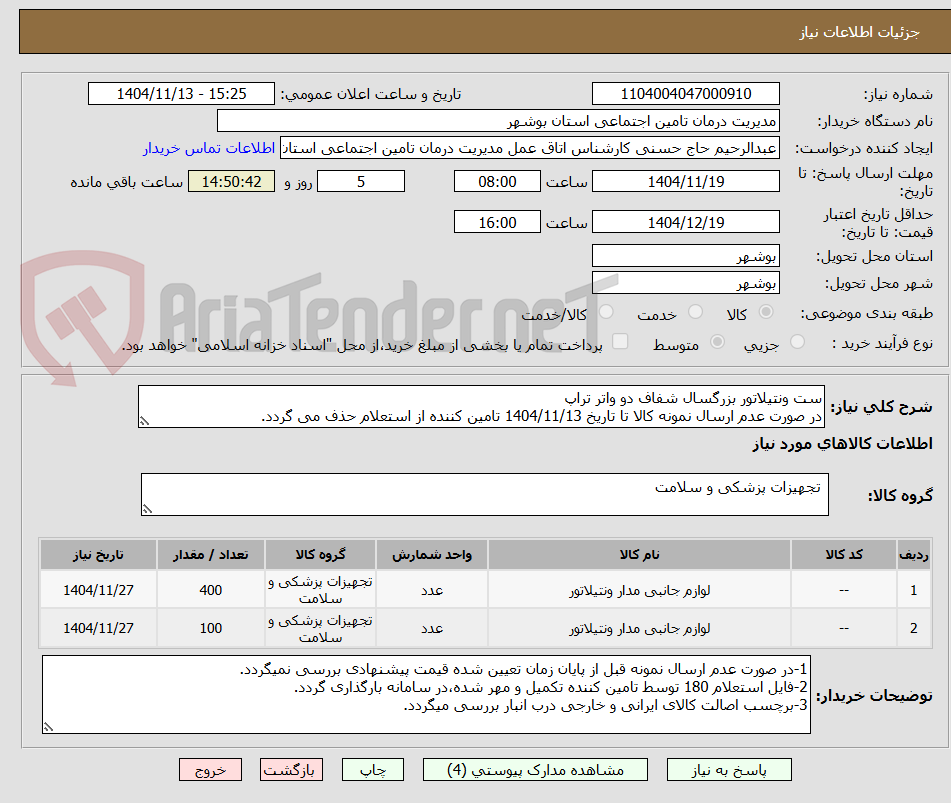The height and width of the screenshot is (803, 951).
Task: Click the تعداد / مقدار column header
Action: 210,554
